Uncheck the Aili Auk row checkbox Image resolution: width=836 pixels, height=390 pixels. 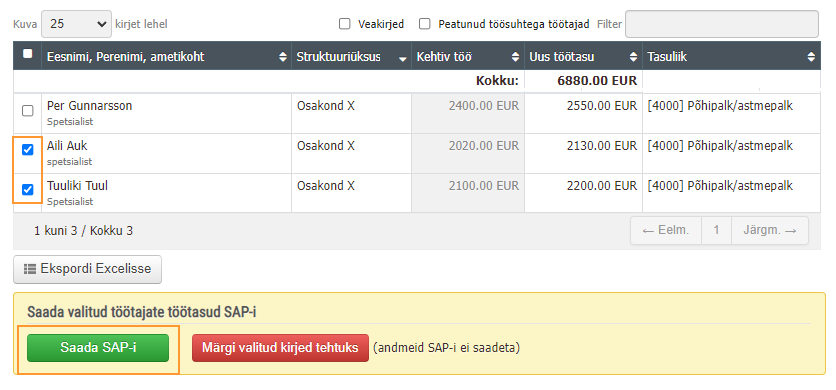27,150
